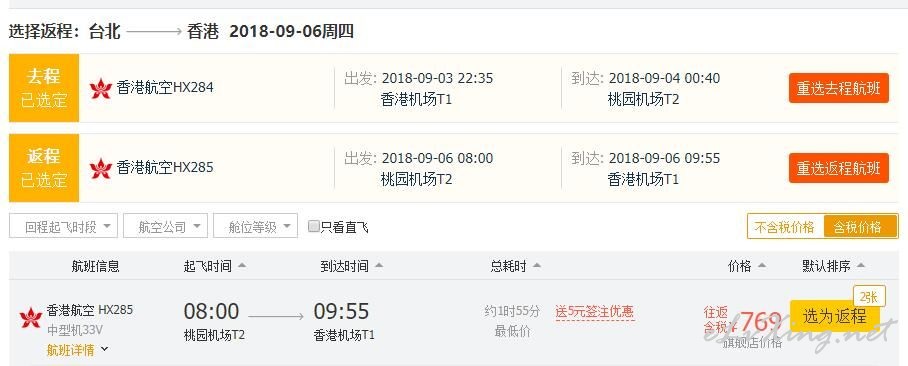Image resolution: width=908 pixels, height=366 pixels.
Task: Switch to 含税价格 view
Action: pyautogui.click(x=861, y=226)
